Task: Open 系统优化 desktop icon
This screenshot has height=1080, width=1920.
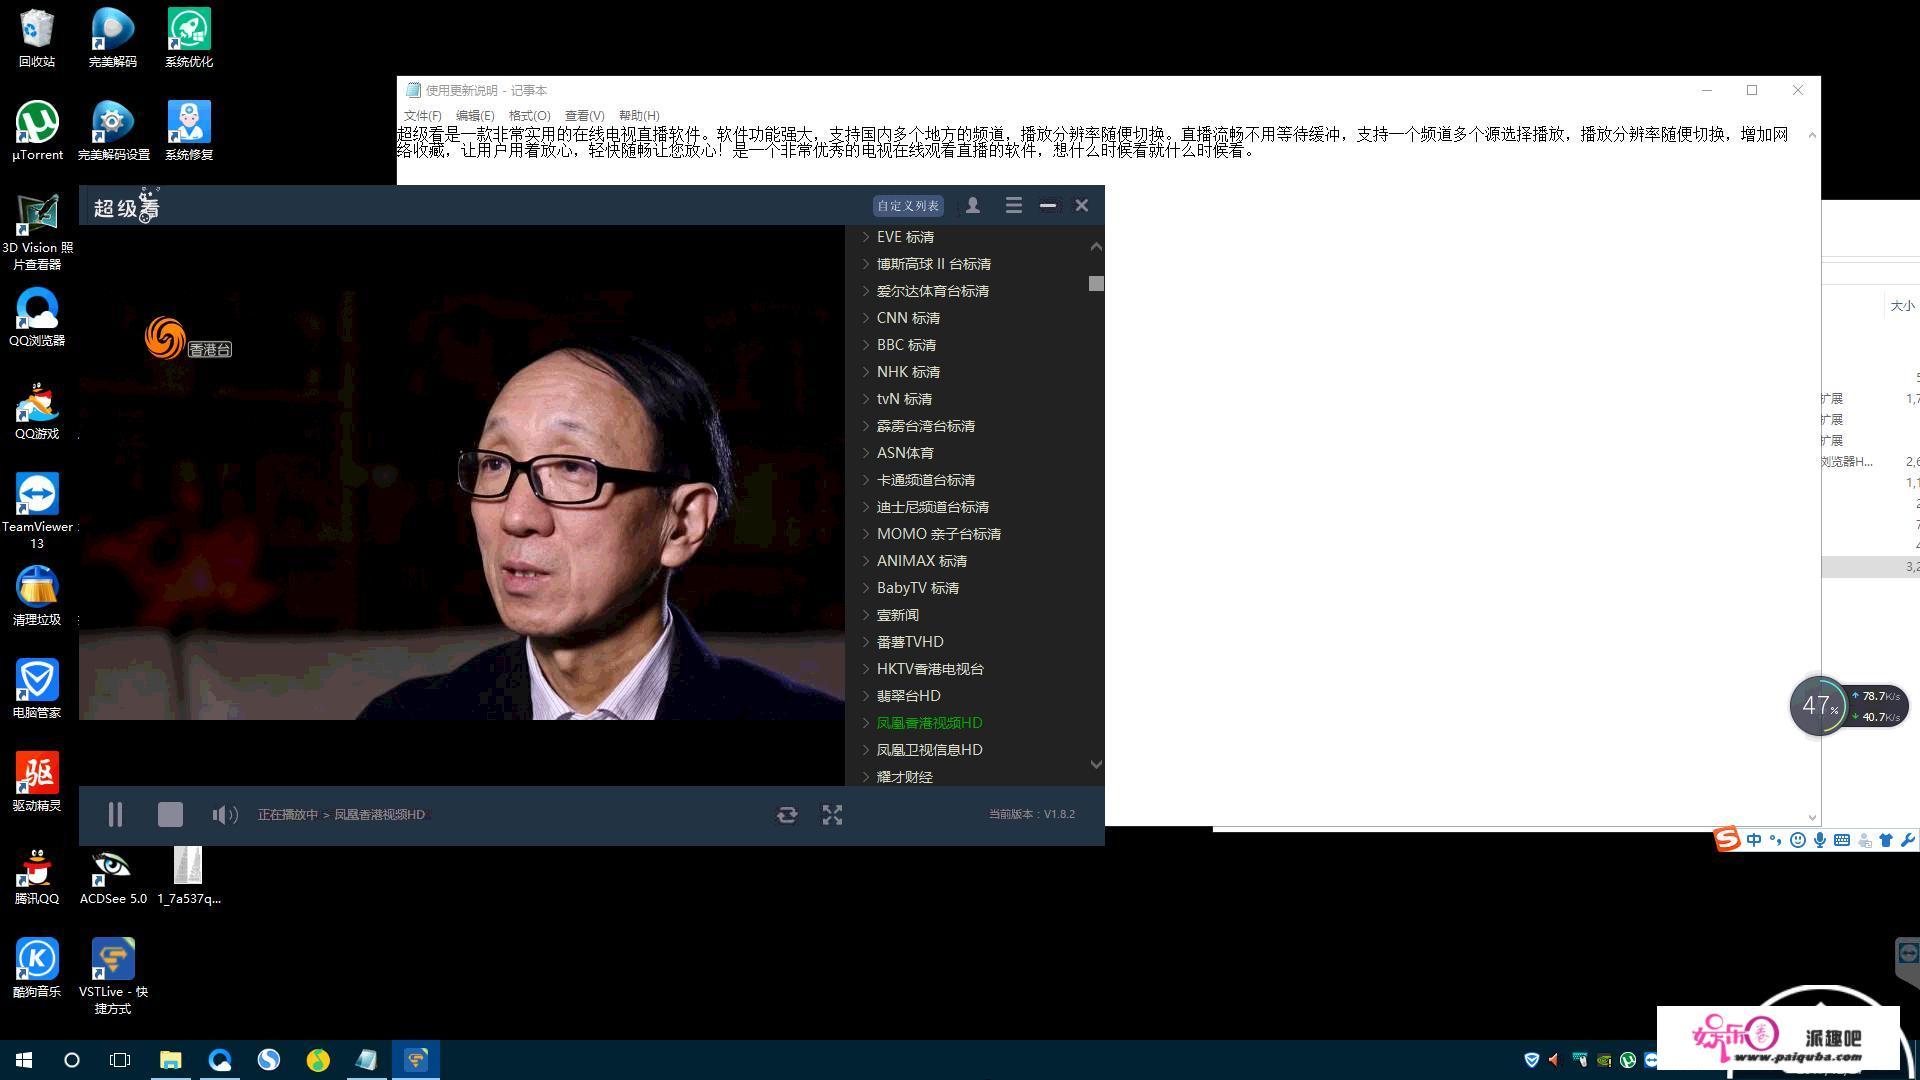Action: point(189,38)
